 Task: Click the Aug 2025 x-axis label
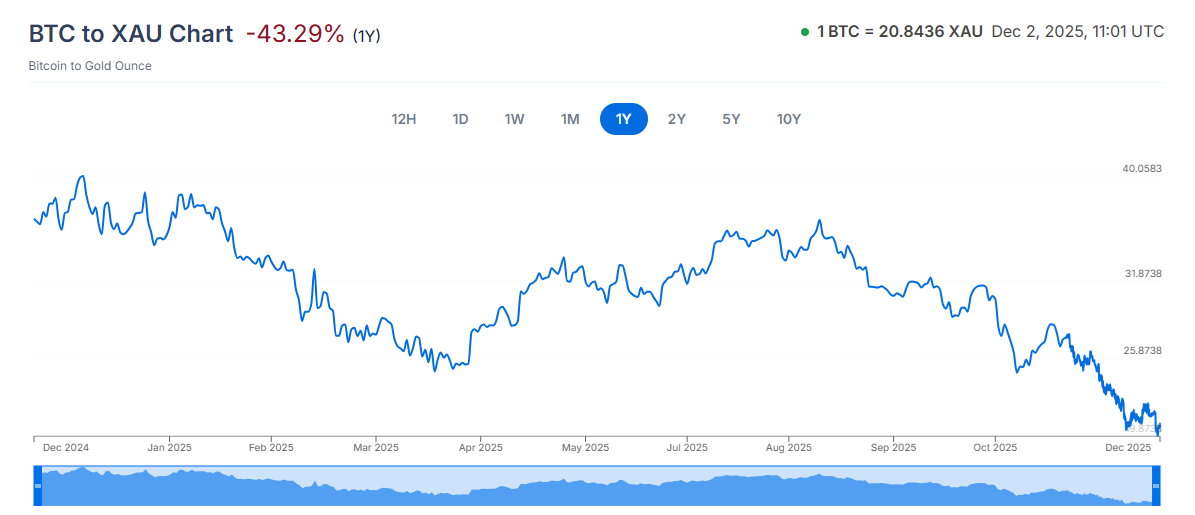point(788,448)
